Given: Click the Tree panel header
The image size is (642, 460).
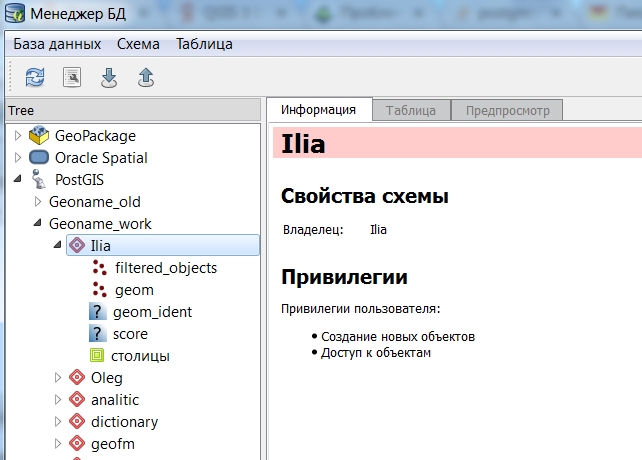Looking at the screenshot, I should [x=133, y=110].
